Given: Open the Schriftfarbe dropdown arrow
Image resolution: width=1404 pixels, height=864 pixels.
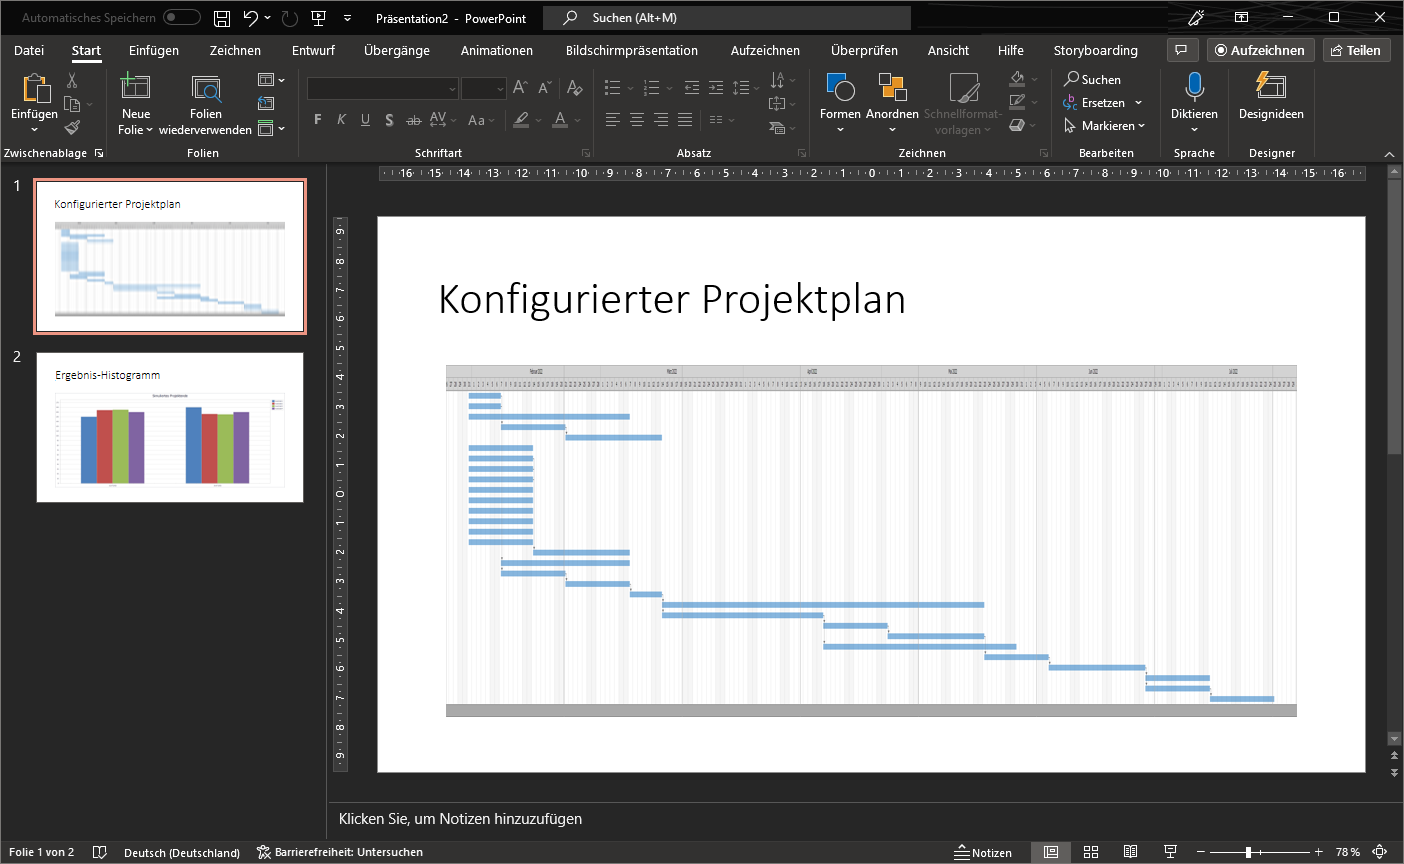Looking at the screenshot, I should tap(575, 120).
